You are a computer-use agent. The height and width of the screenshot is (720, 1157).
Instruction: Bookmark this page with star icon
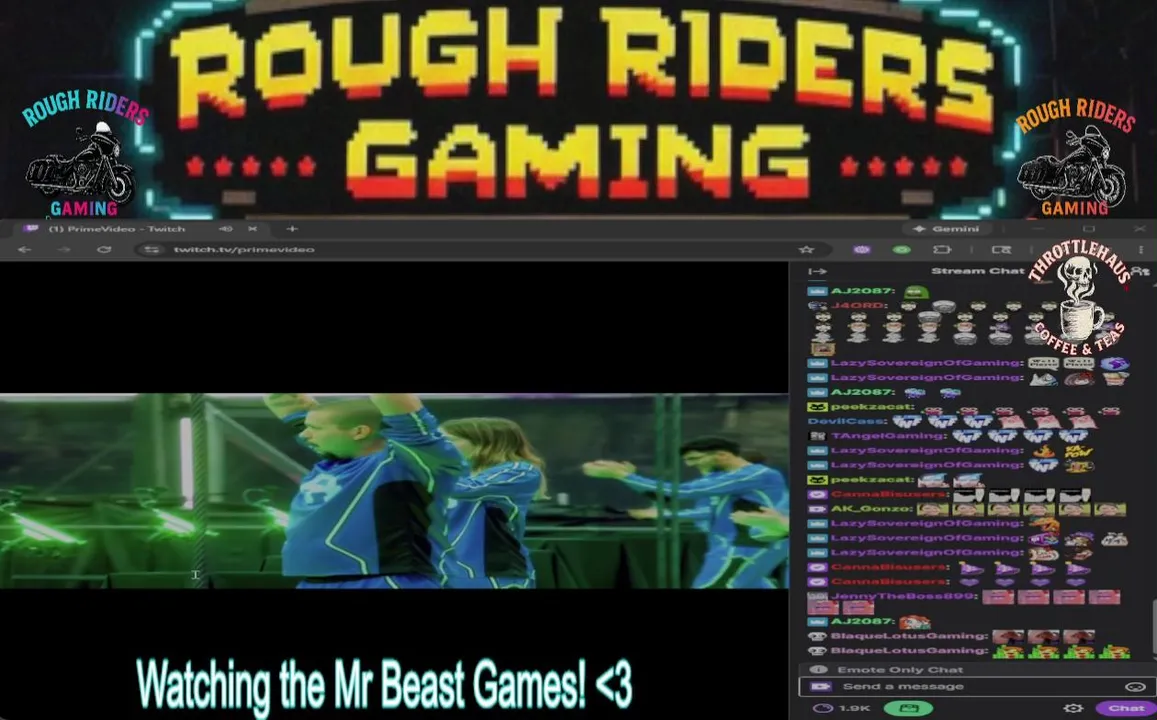point(807,249)
